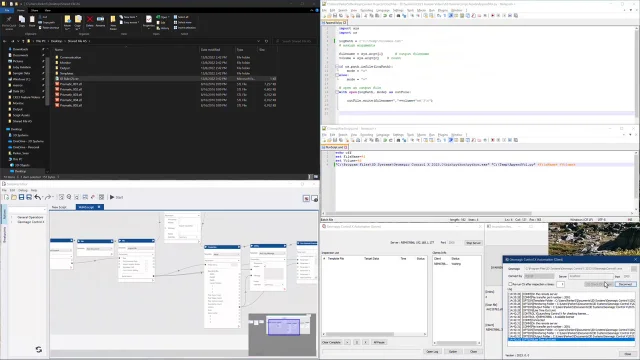640x360 pixels.
Task: Open the Plugins menu in lower Notepad++ window
Action: pos(442,135)
